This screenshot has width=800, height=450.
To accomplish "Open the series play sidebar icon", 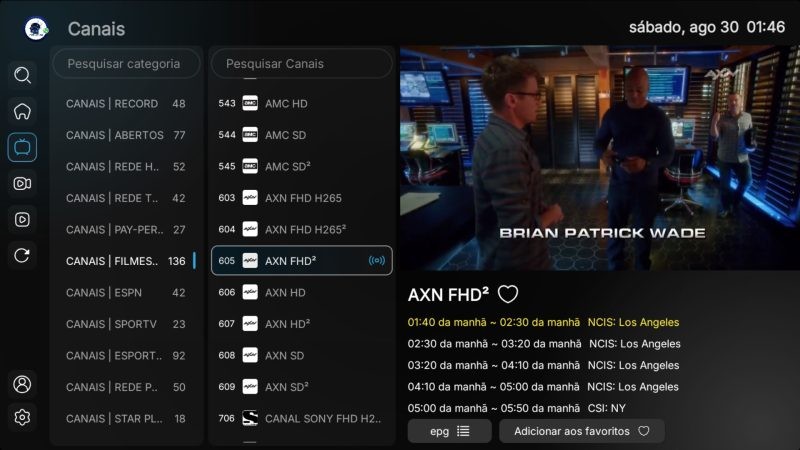I will [22, 219].
